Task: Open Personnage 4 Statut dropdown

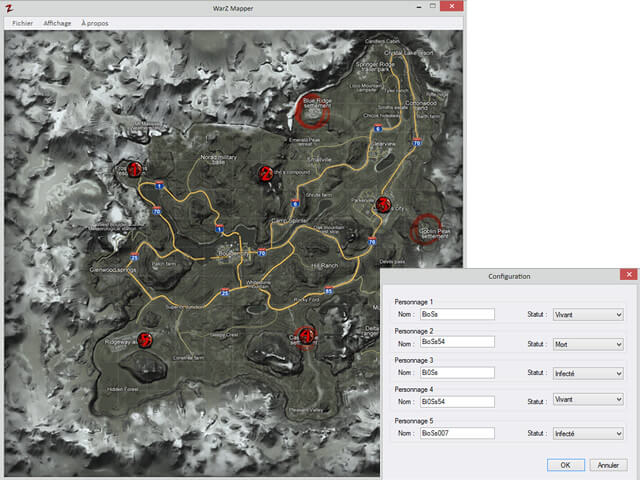Action: (588, 400)
